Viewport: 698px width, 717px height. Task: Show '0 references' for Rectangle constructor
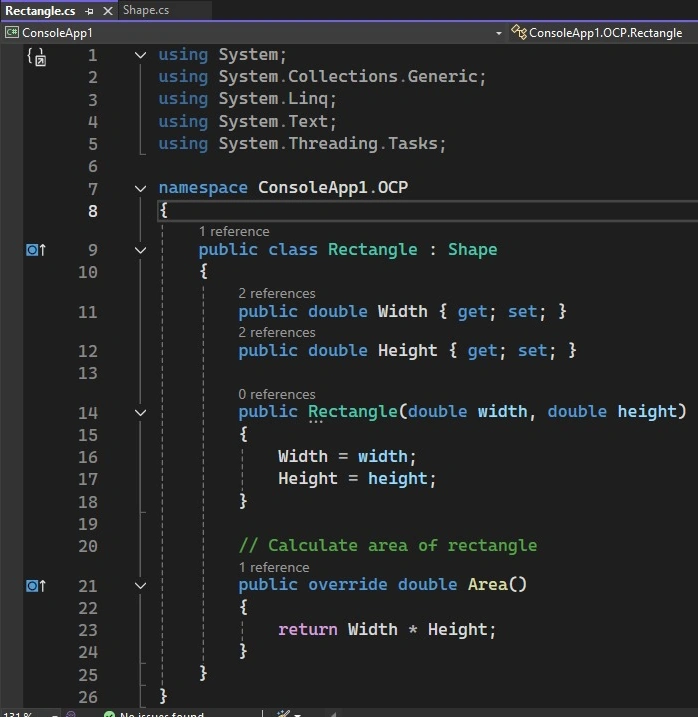(x=277, y=394)
